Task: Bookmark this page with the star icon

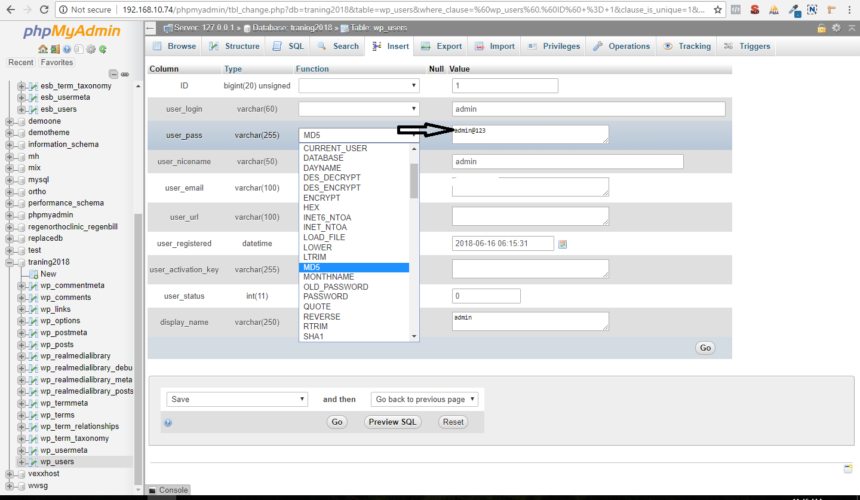Action: [717, 9]
